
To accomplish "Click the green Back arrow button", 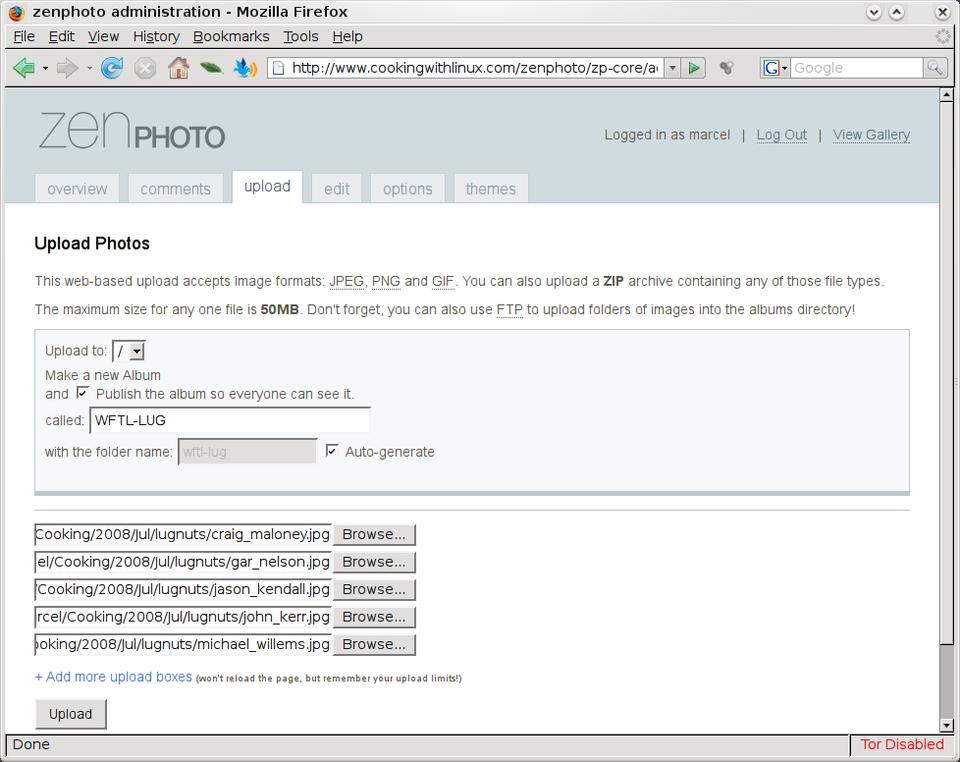I will click(24, 68).
